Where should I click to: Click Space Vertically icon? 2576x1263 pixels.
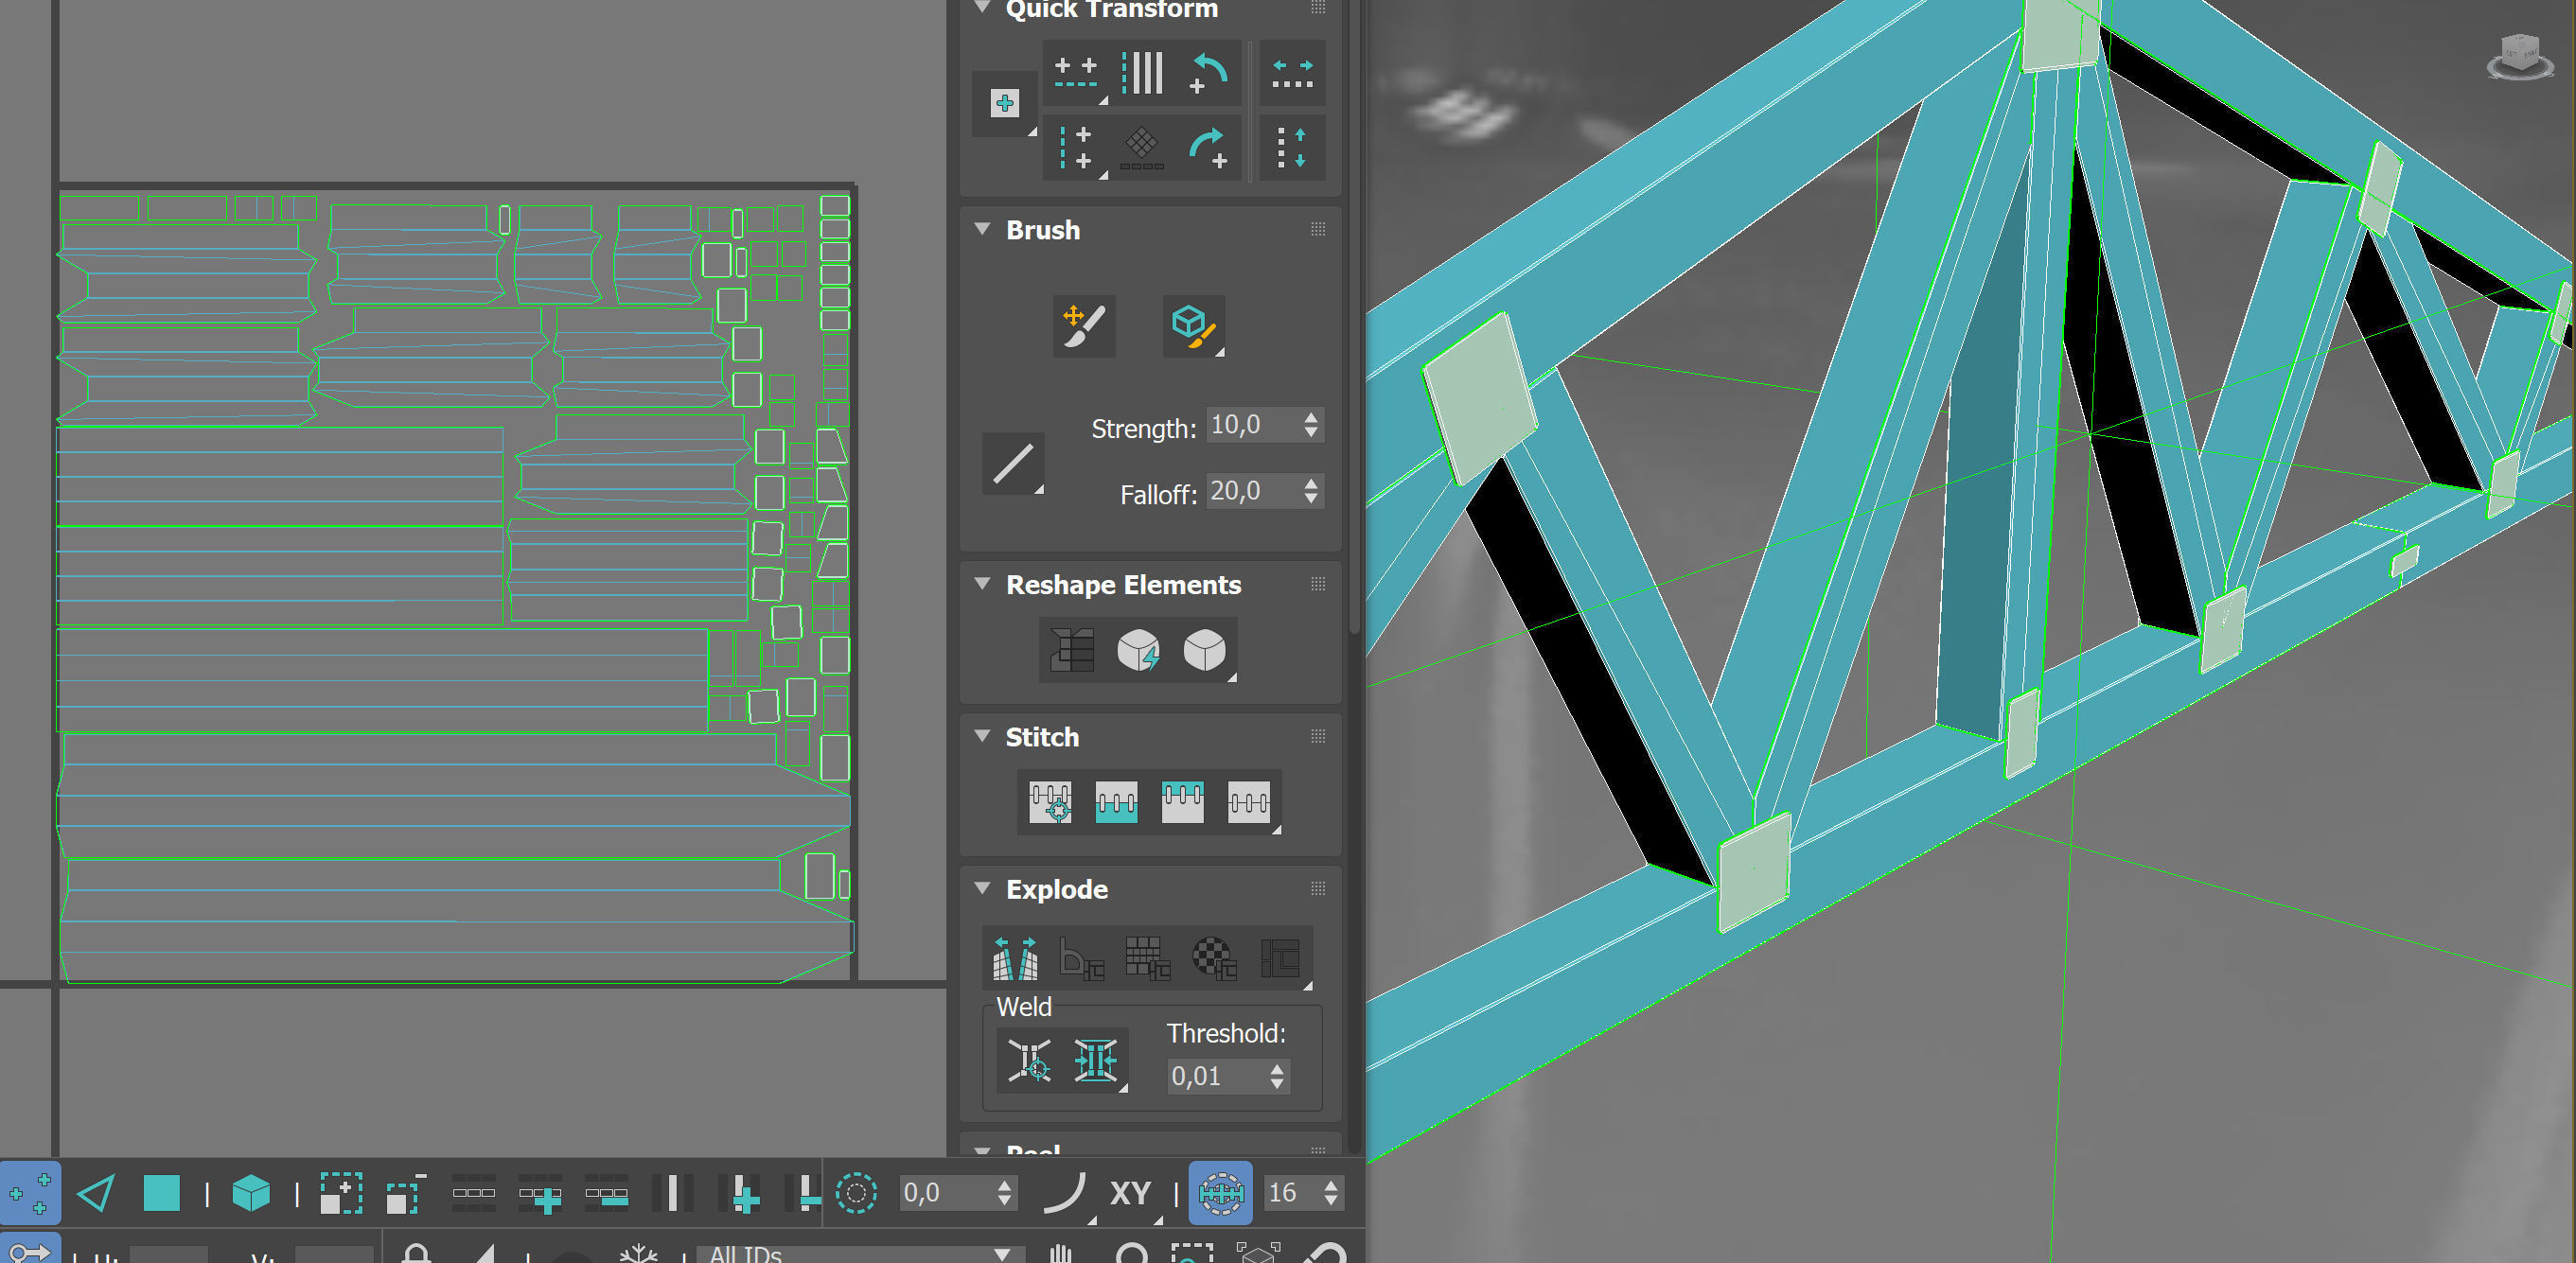1292,148
